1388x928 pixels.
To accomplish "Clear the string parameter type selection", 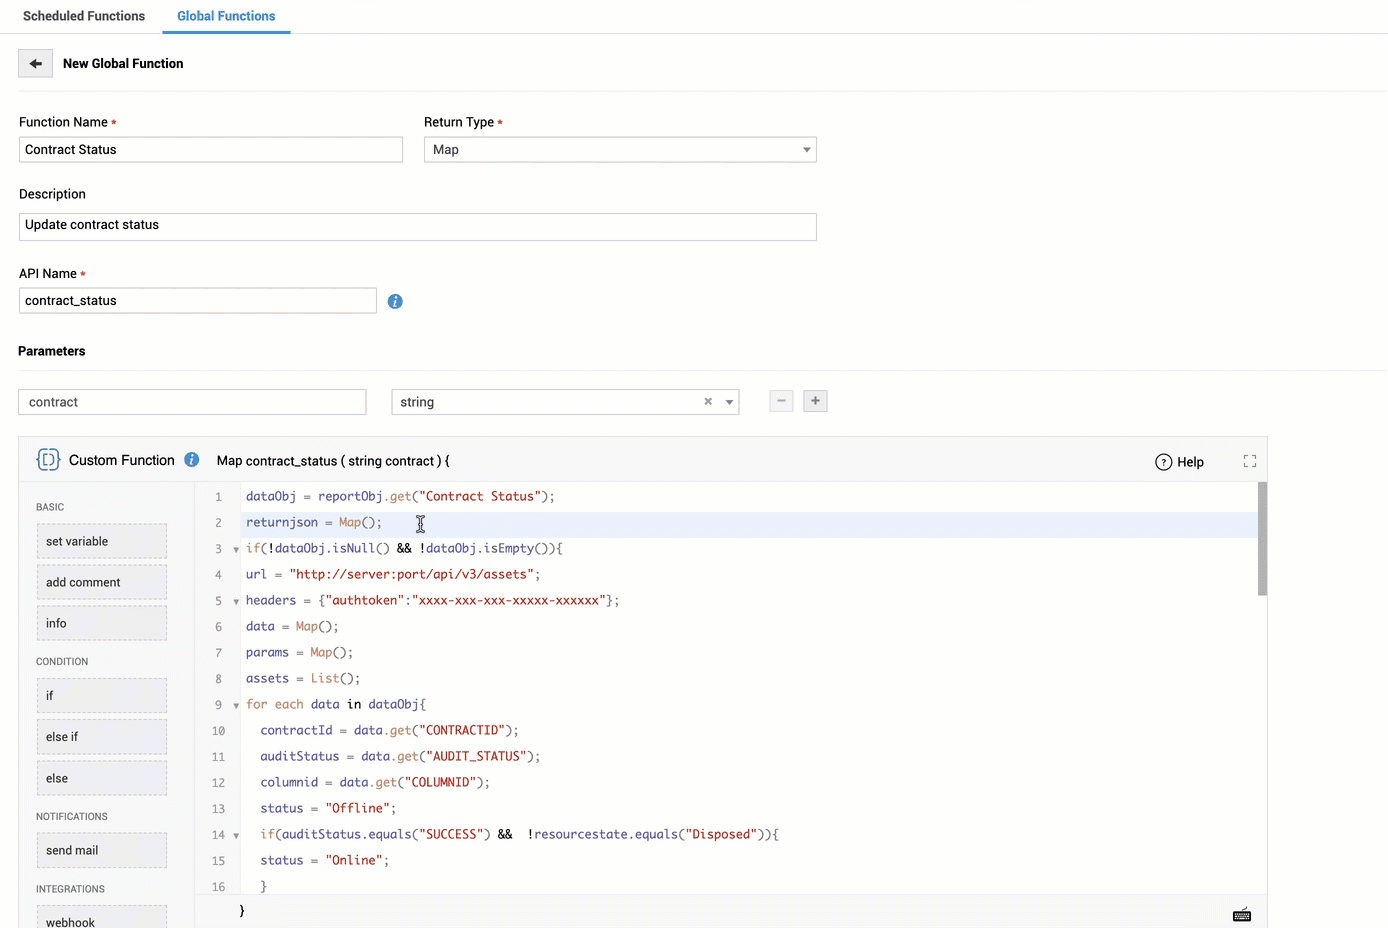I will tap(708, 402).
